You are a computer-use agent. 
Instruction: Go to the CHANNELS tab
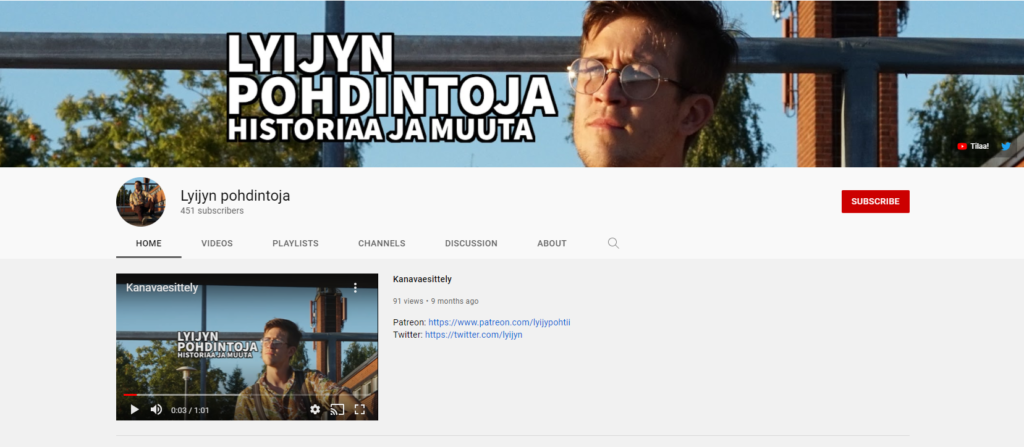tap(381, 243)
